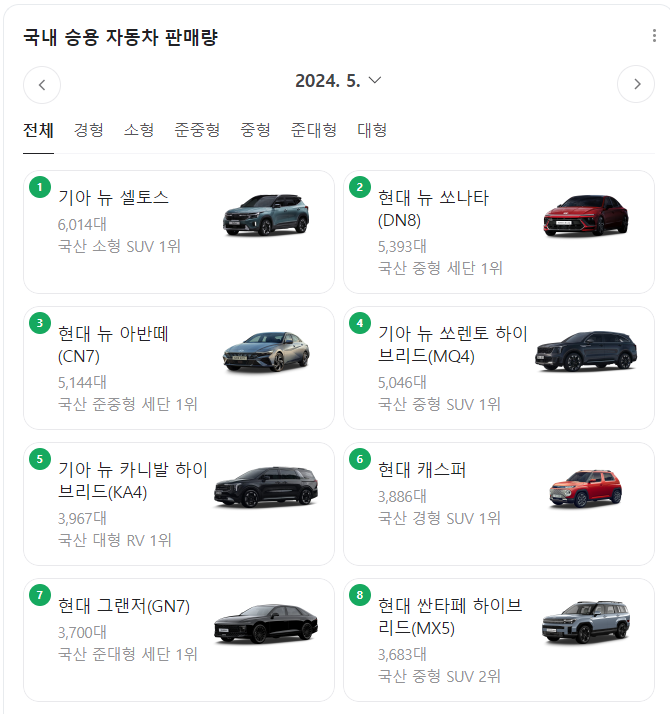This screenshot has height=714, width=670.
Task: Open the 기아 뉴 쏘렌토 하이브리드 link
Action: 452,344
